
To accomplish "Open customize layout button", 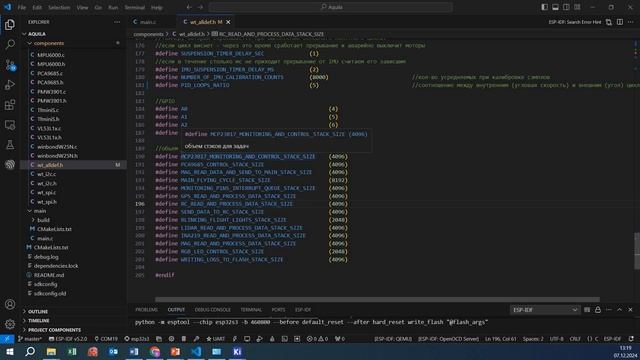I will tap(577, 7).
